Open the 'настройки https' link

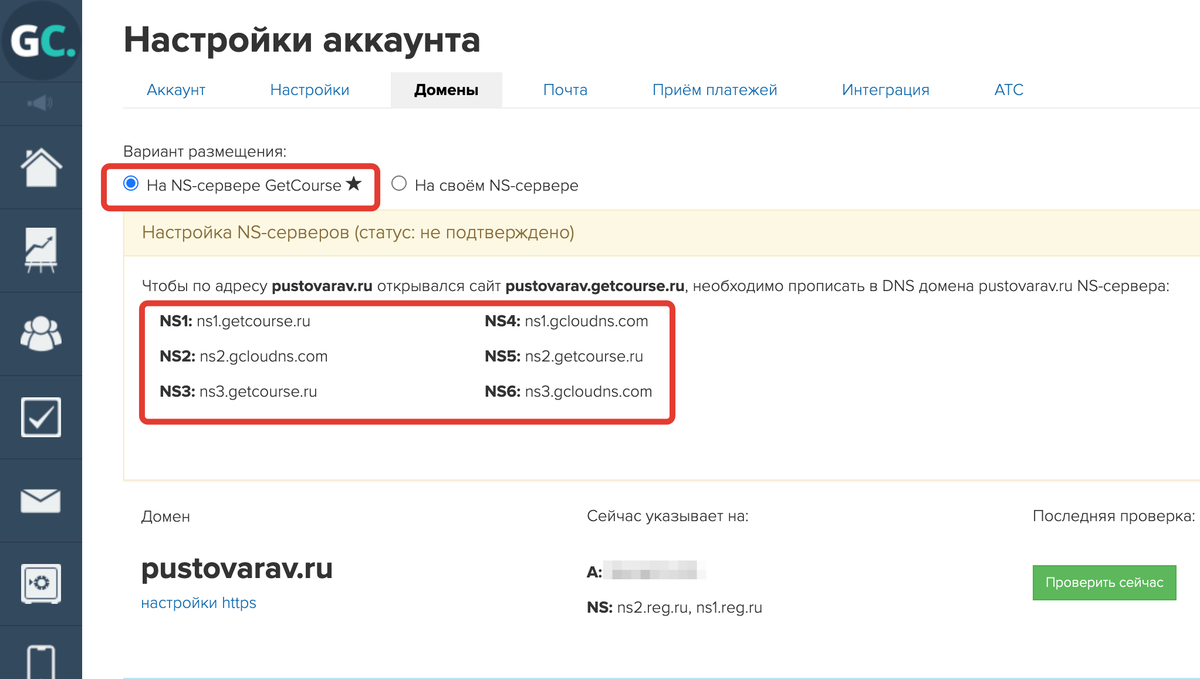[x=199, y=603]
